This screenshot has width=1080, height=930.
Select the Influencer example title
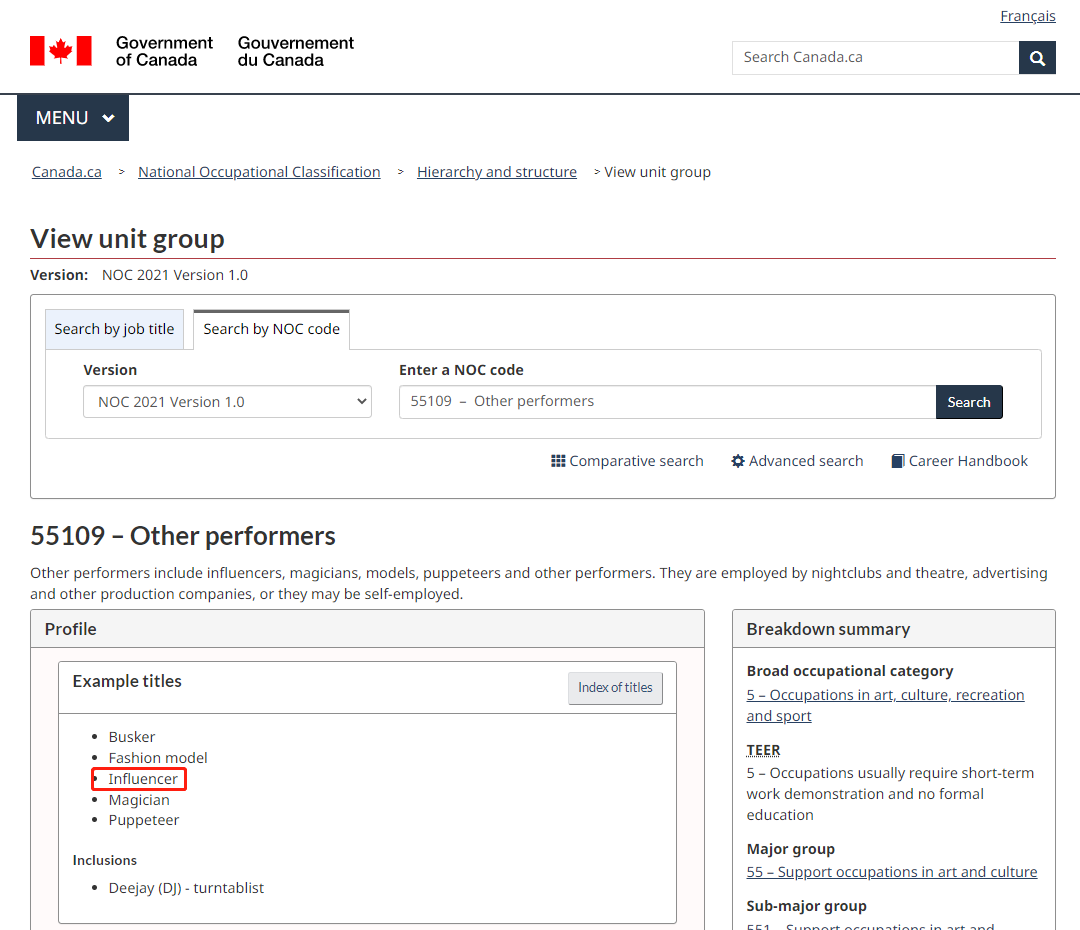143,779
